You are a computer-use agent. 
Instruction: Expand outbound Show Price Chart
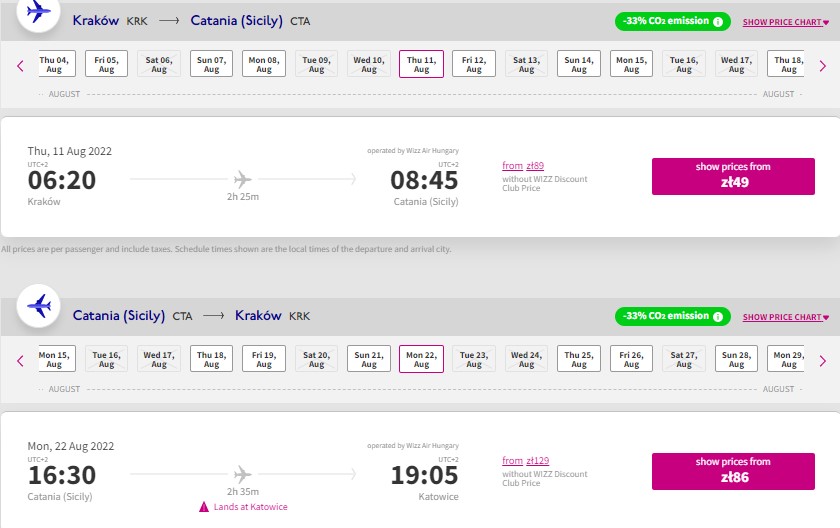[x=785, y=22]
